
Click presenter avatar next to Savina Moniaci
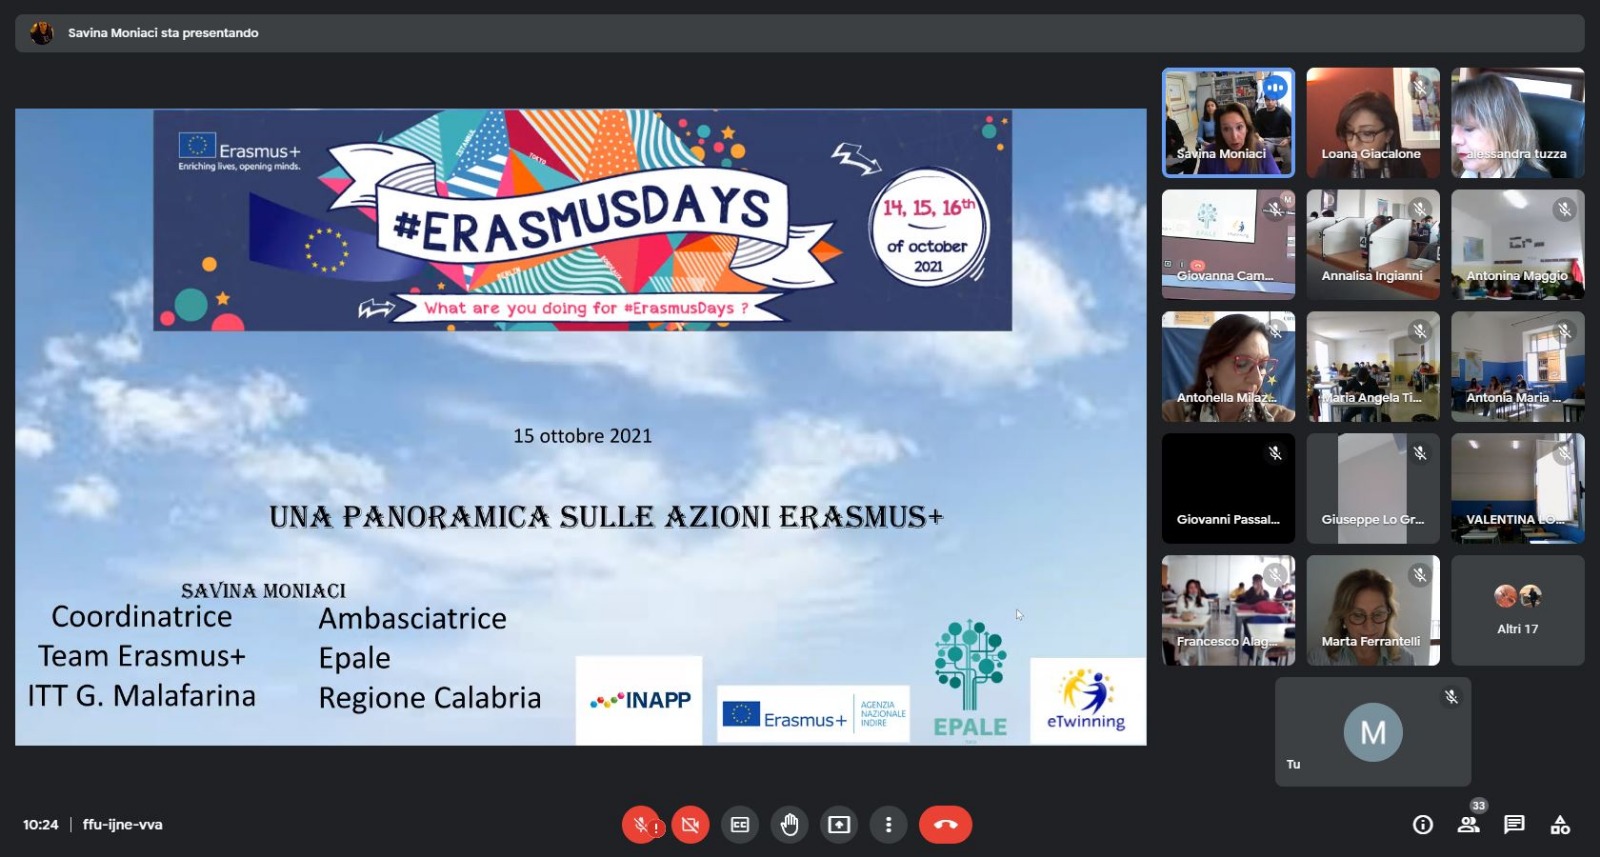41,33
